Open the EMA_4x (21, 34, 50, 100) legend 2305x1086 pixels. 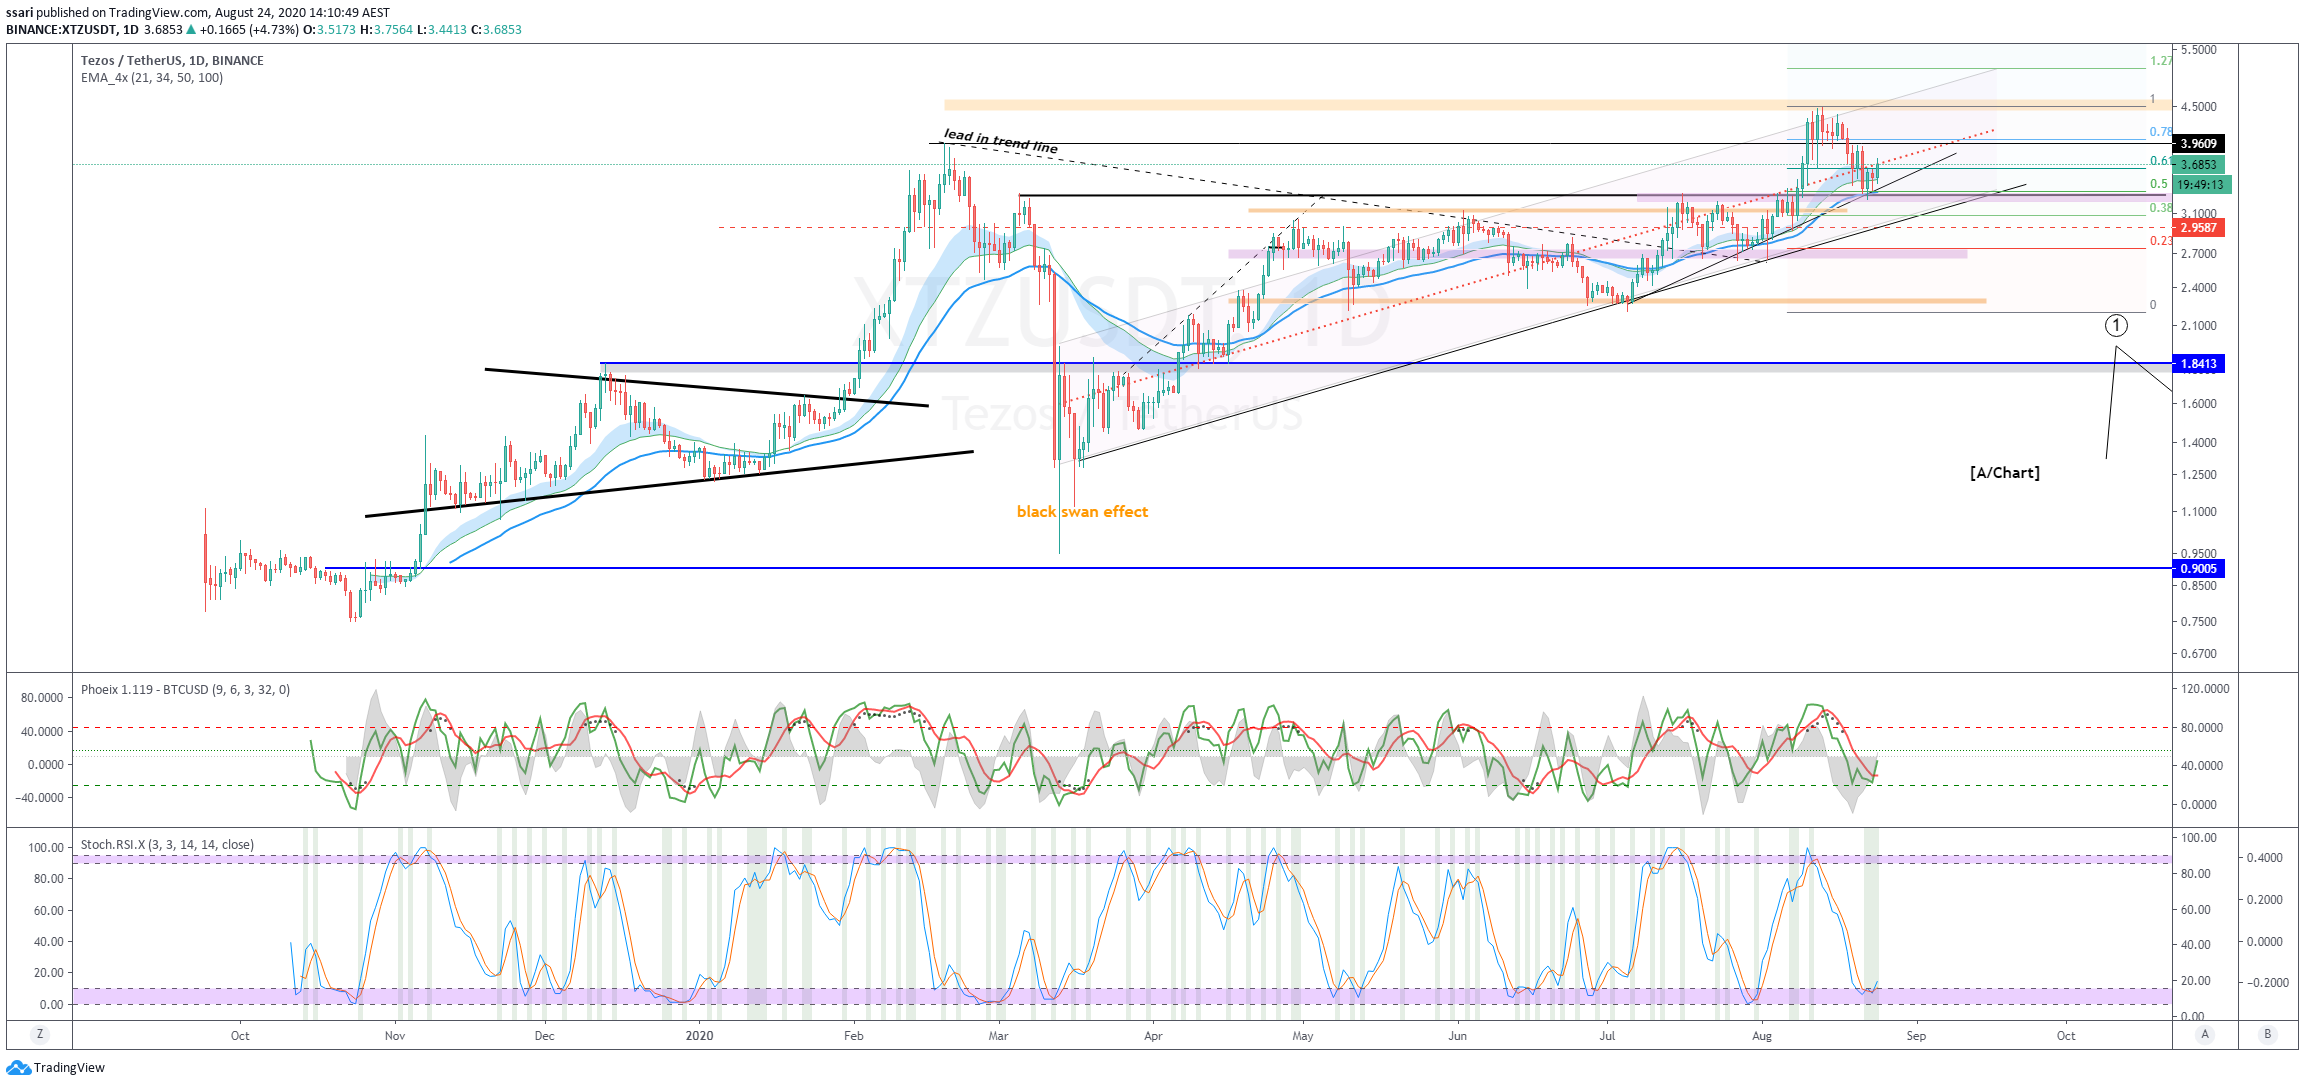152,78
